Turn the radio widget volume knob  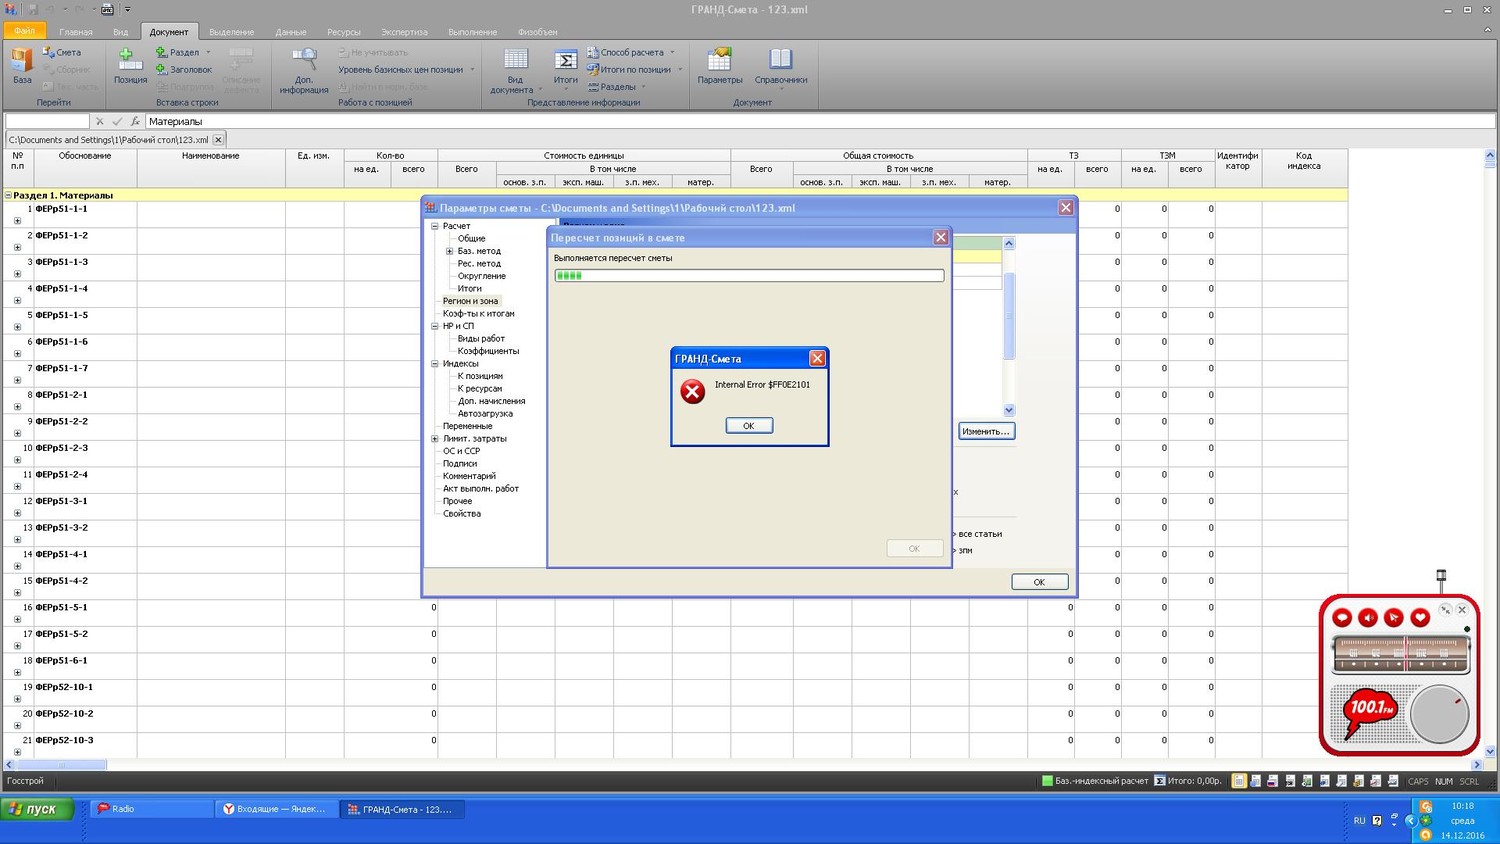point(1439,713)
